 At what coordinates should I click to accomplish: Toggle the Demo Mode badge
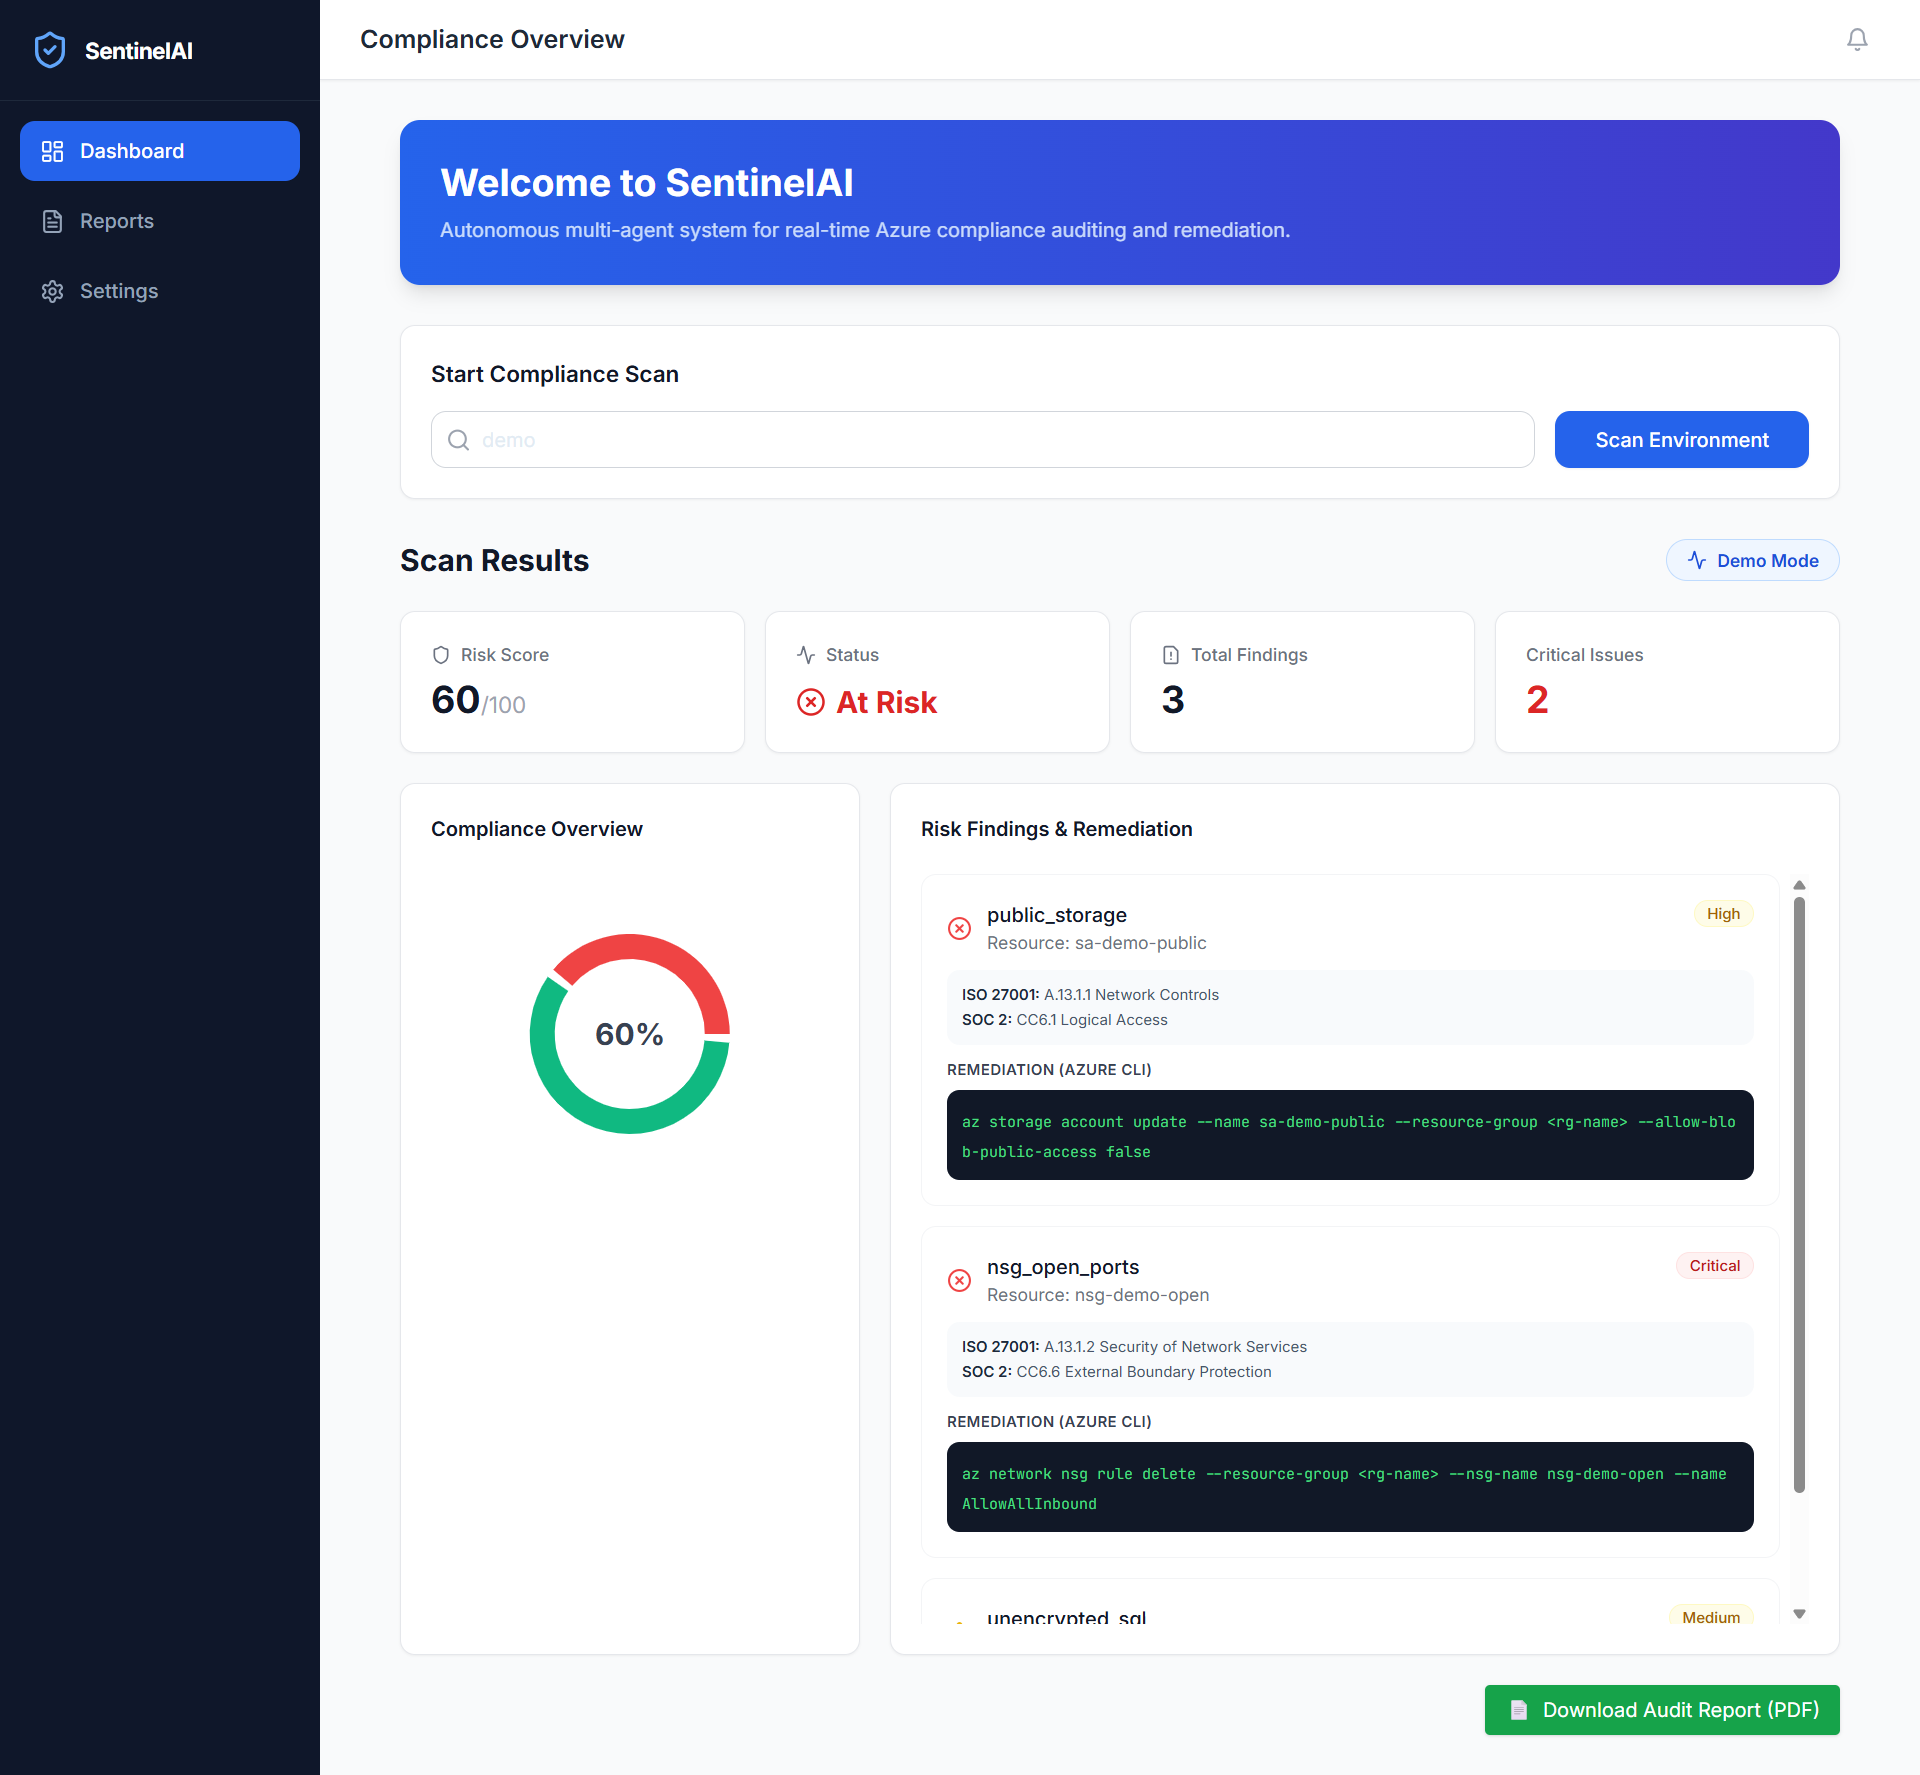pyautogui.click(x=1752, y=560)
